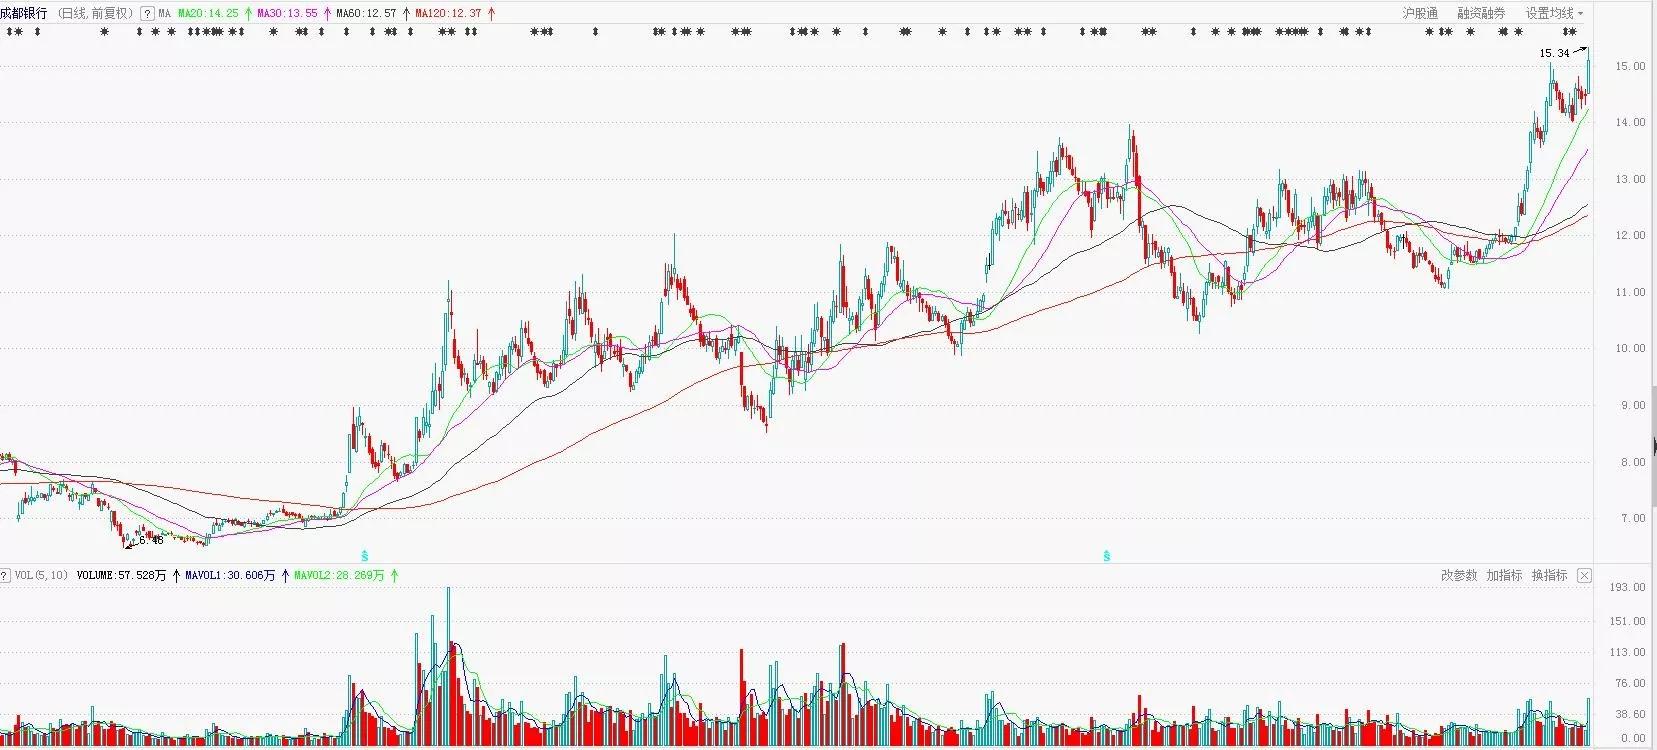This screenshot has width=1657, height=750.
Task: Click the 10.00 price axis label
Action: click(1630, 349)
